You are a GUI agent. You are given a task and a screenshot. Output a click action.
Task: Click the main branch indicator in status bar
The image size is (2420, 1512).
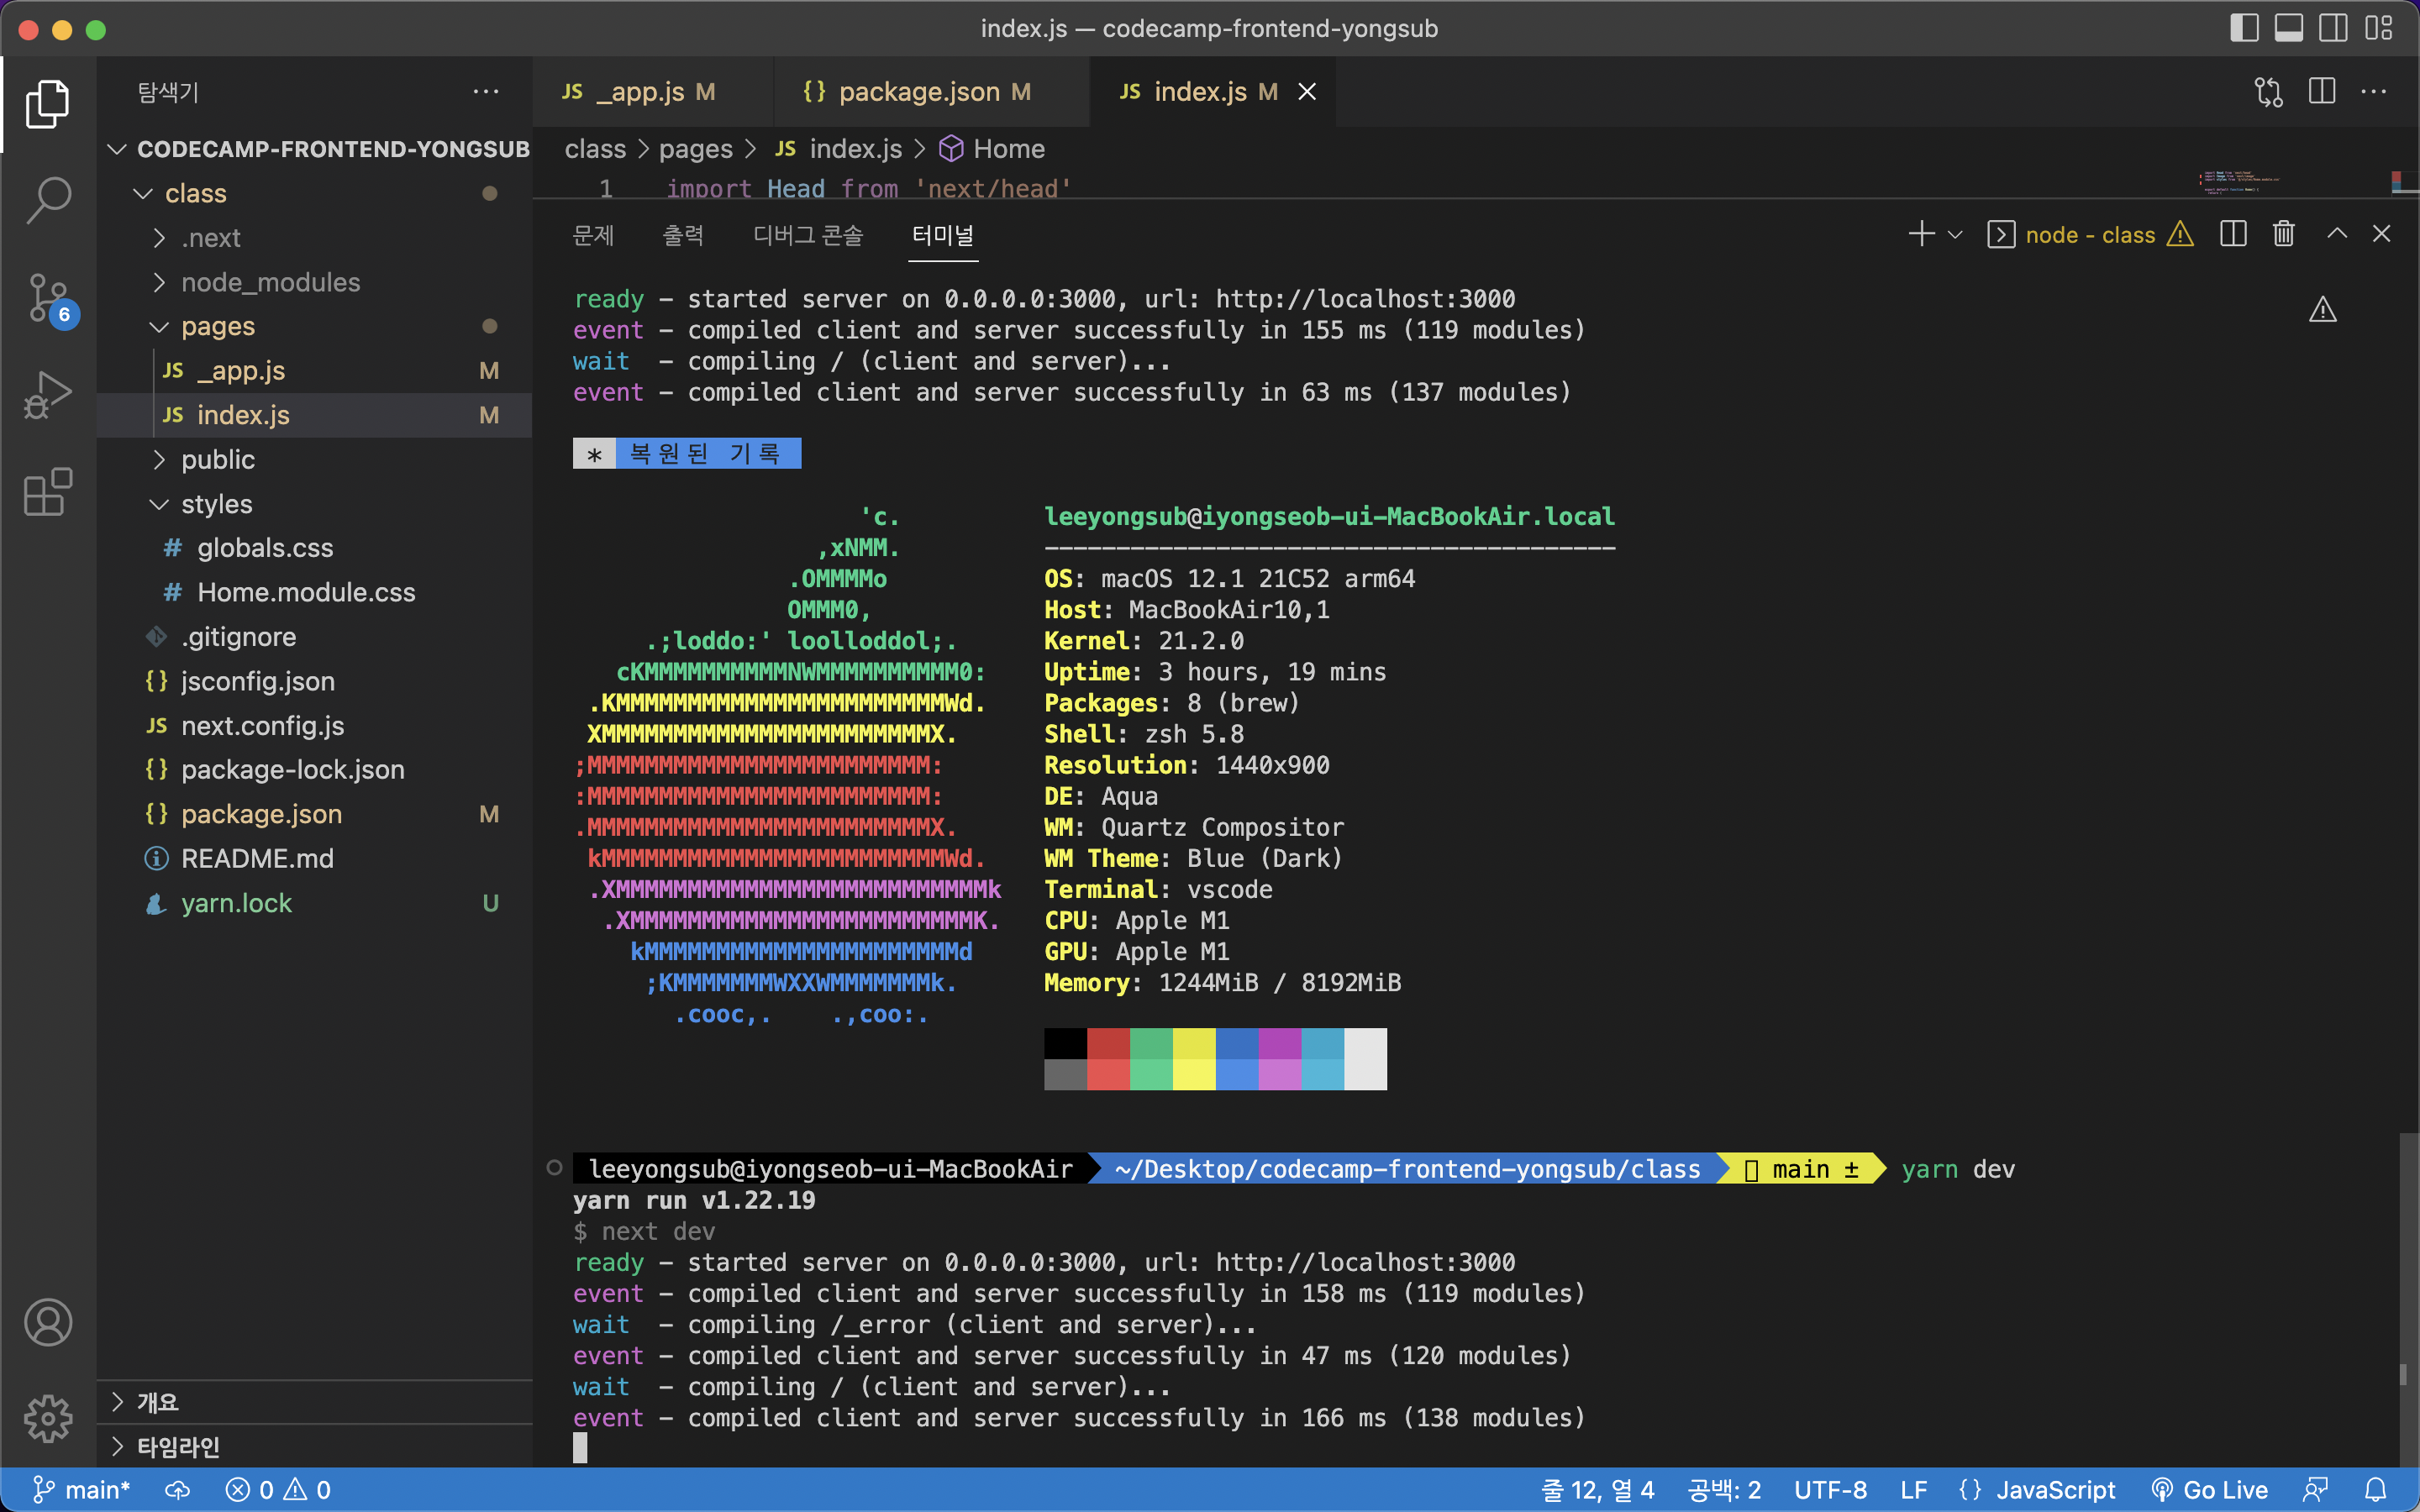pyautogui.click(x=78, y=1491)
